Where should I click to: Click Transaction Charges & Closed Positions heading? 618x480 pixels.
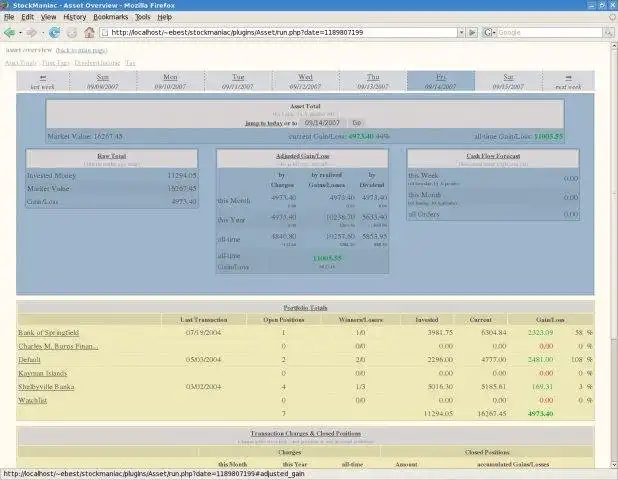pyautogui.click(x=305, y=433)
